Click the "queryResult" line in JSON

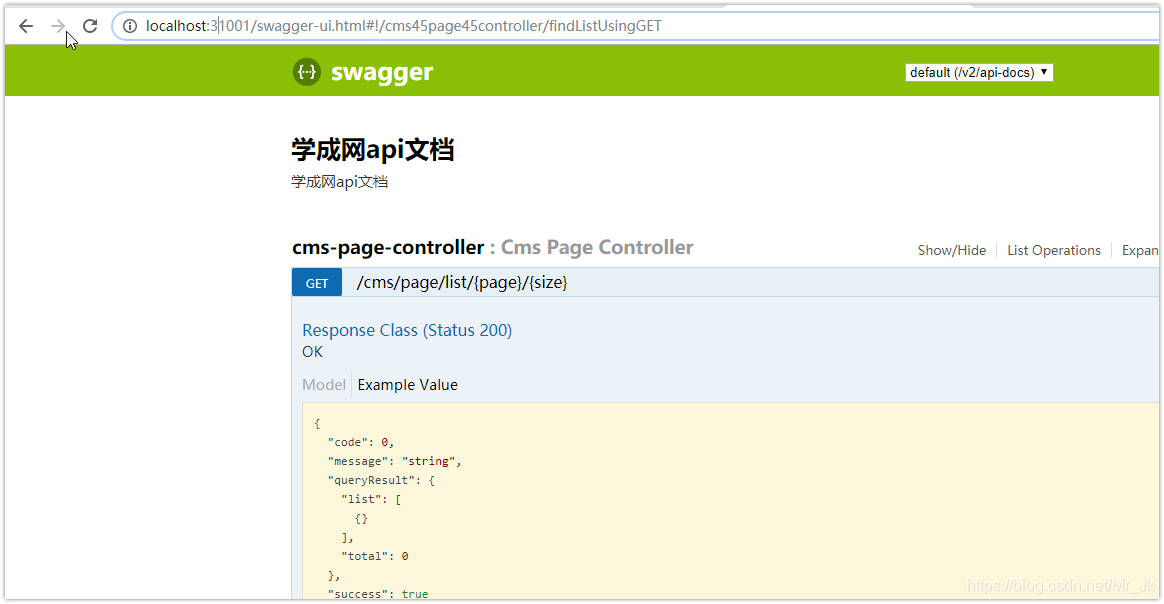381,481
